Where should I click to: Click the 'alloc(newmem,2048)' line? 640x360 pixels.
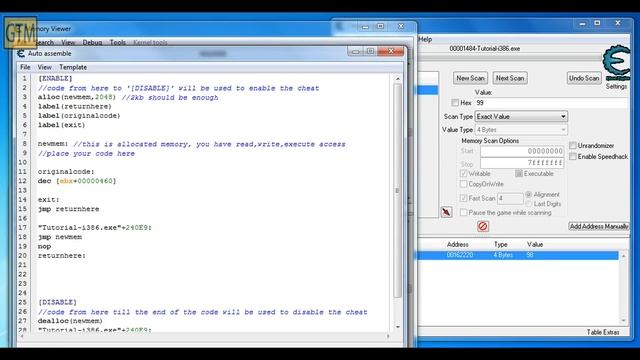(77, 98)
